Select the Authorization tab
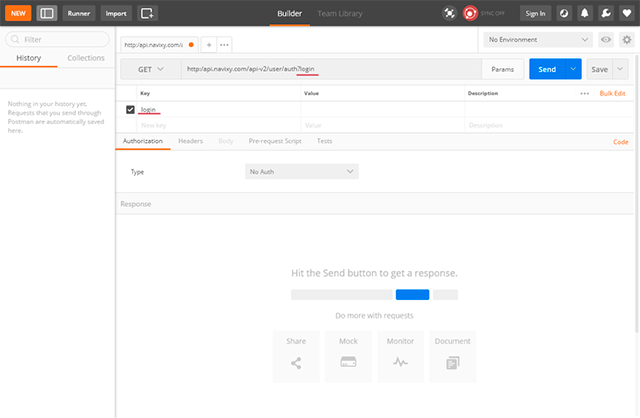The image size is (640, 418). tap(143, 141)
